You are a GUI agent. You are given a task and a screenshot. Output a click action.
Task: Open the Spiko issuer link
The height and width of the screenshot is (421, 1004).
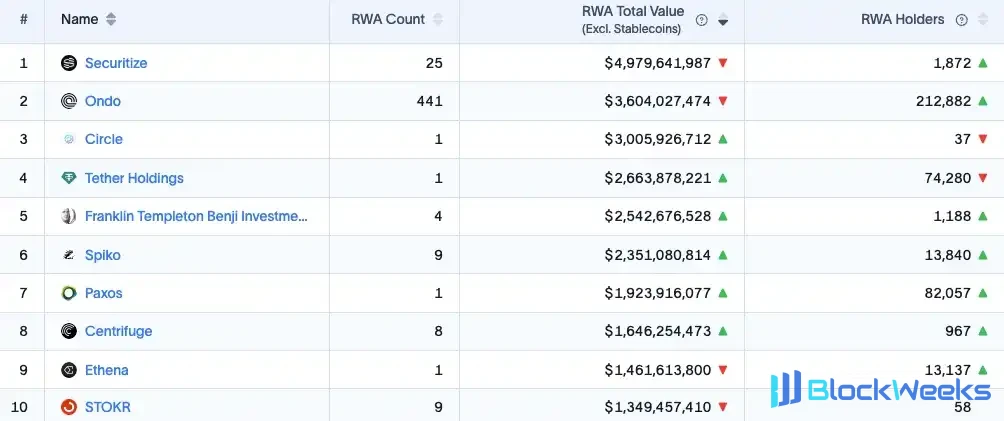pyautogui.click(x=102, y=255)
